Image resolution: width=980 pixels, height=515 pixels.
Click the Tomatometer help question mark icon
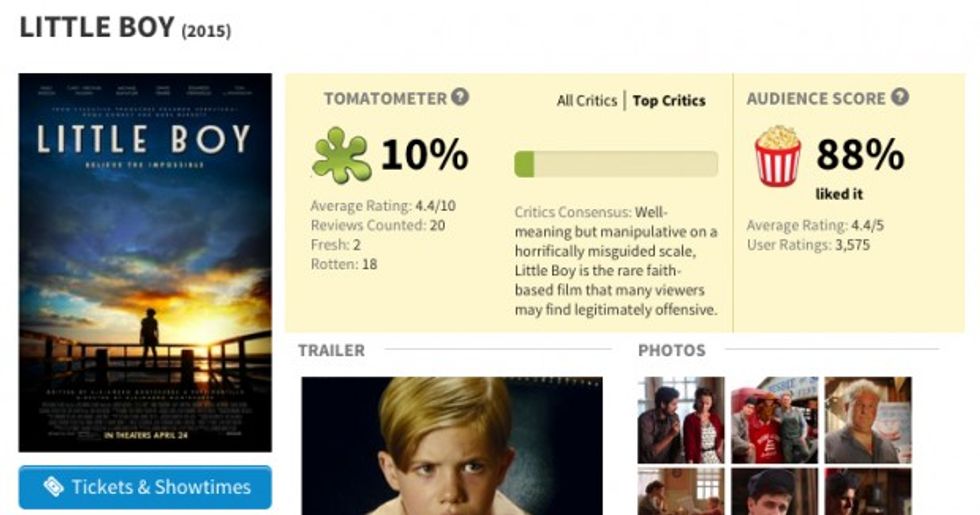coord(460,97)
